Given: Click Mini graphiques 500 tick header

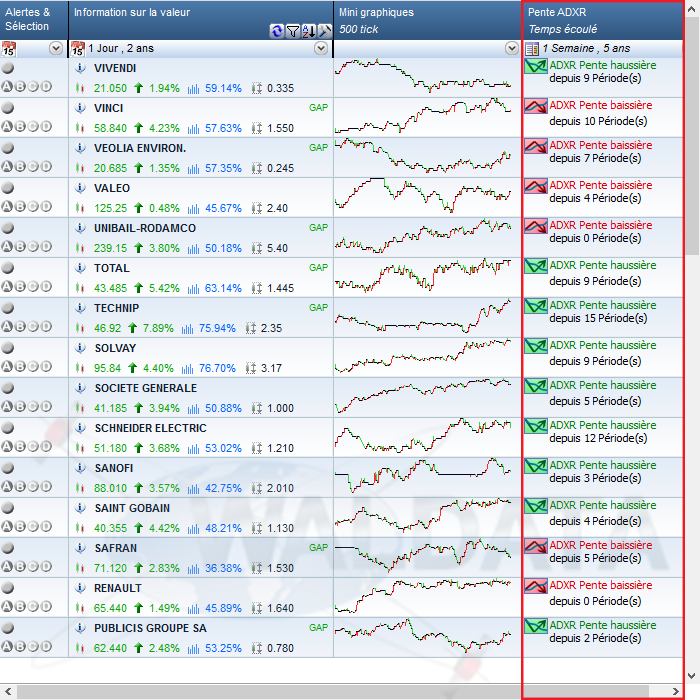Looking at the screenshot, I should pyautogui.click(x=427, y=20).
